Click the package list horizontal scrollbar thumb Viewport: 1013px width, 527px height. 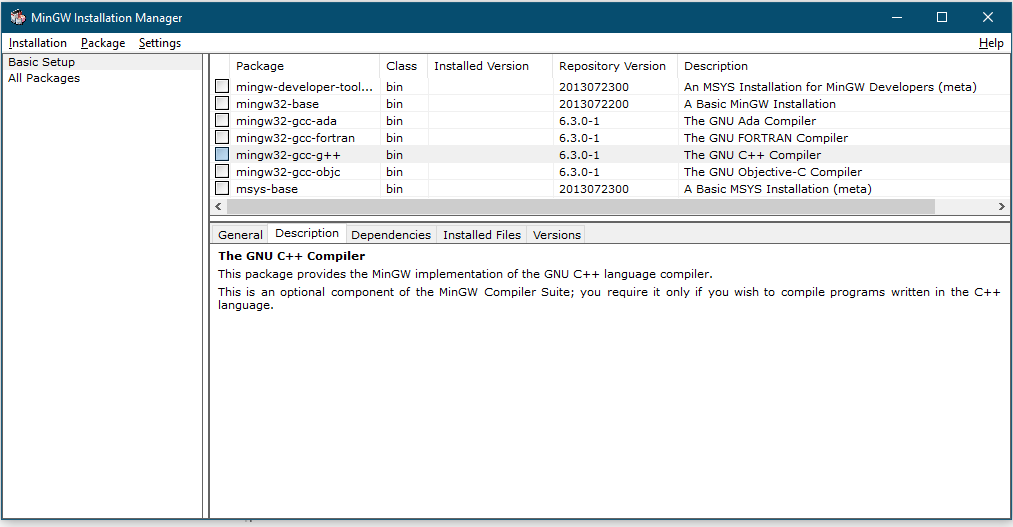pos(581,207)
